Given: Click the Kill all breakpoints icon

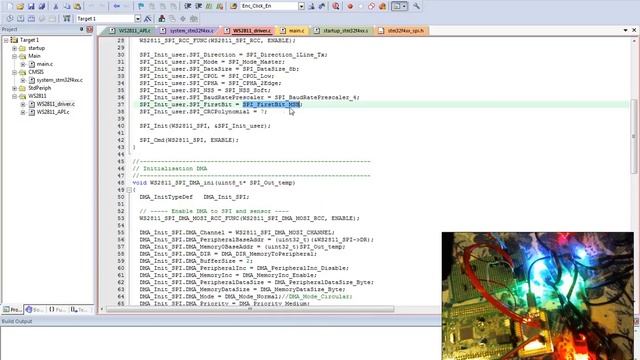Looking at the screenshot, I should pyautogui.click(x=382, y=6).
